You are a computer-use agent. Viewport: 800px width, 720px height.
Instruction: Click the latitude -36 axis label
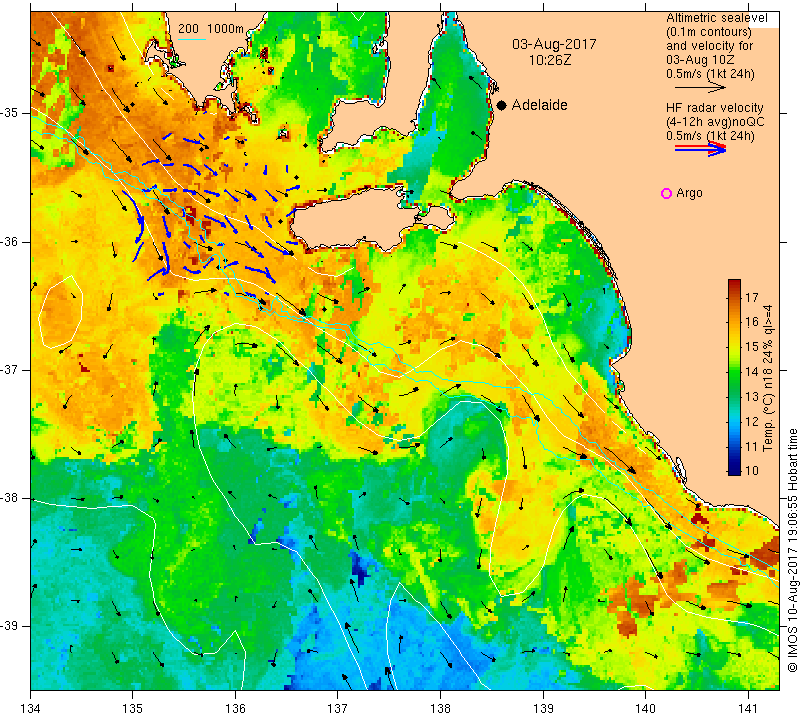[x=10, y=241]
